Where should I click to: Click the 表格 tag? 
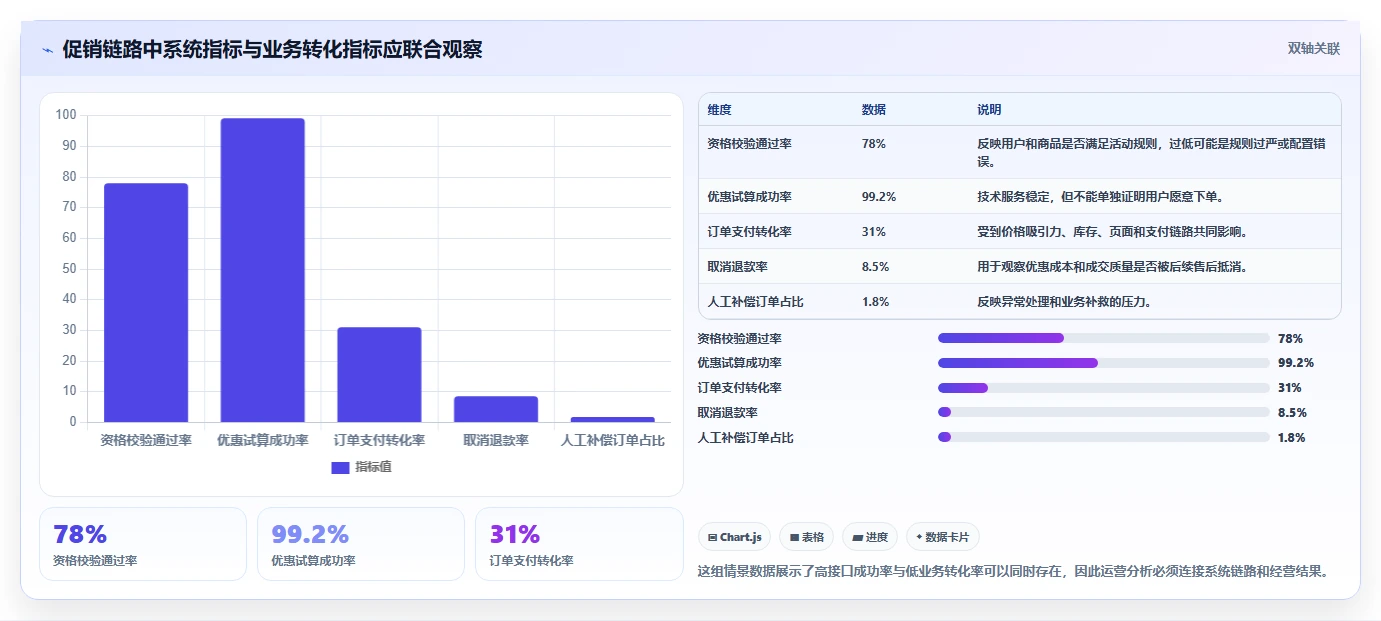(x=806, y=537)
